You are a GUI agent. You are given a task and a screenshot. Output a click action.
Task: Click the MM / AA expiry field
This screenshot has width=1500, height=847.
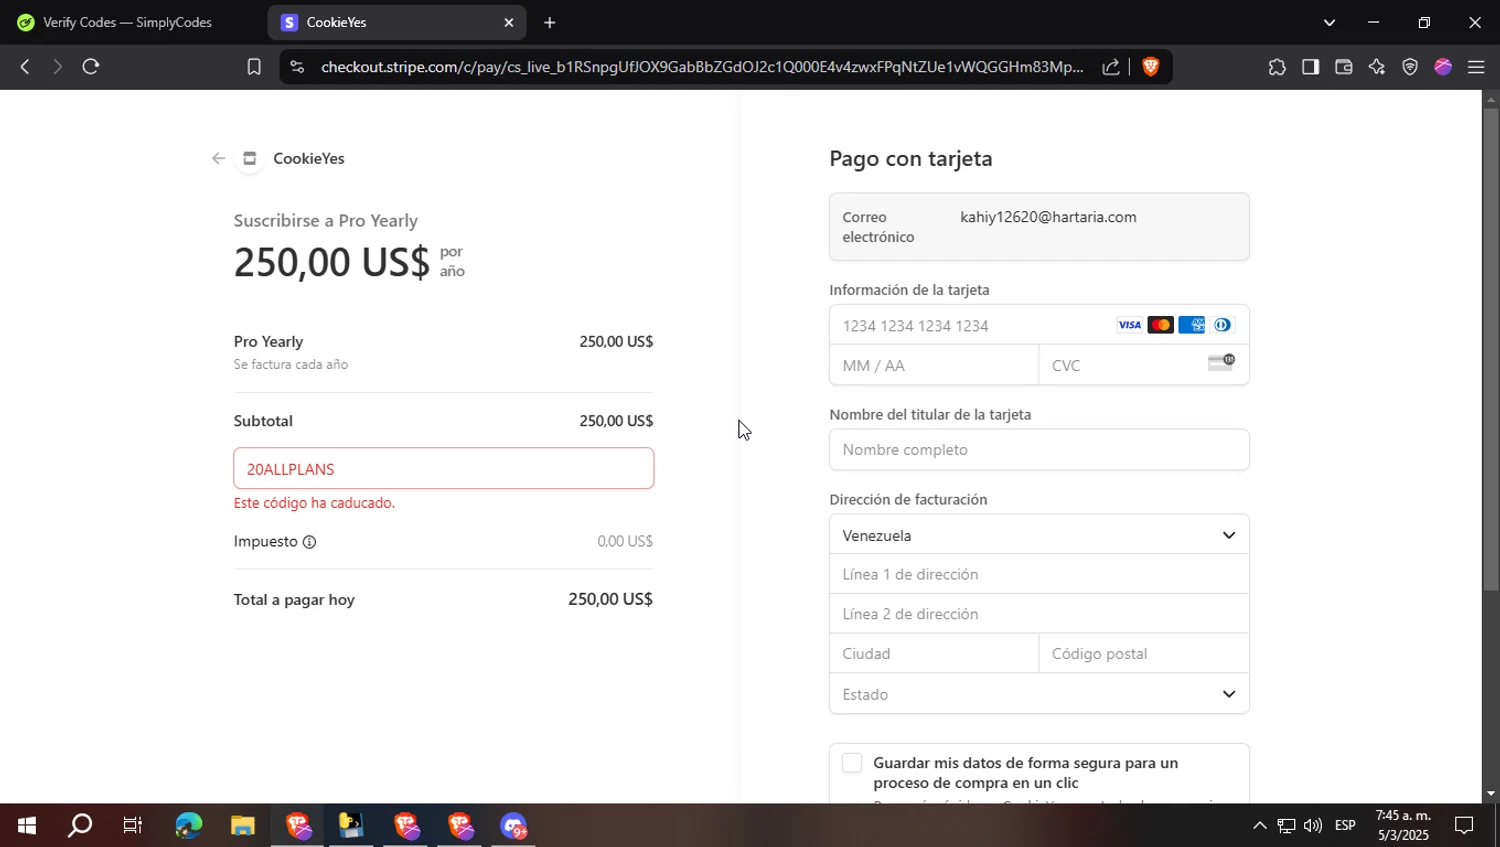point(934,365)
